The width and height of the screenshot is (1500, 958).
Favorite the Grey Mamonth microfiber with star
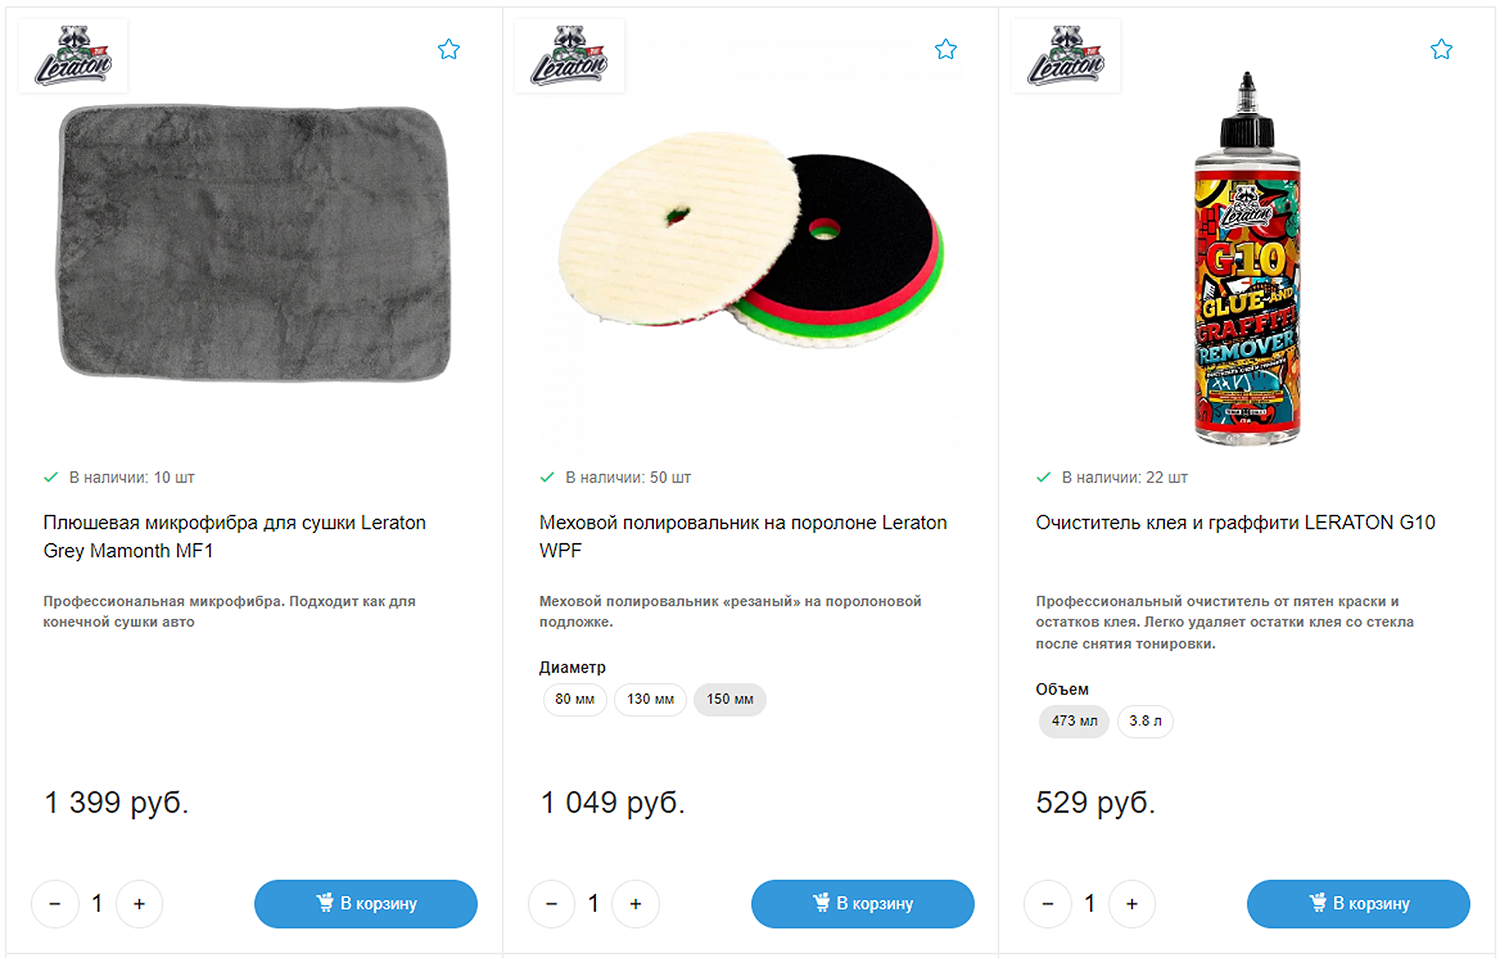[449, 49]
